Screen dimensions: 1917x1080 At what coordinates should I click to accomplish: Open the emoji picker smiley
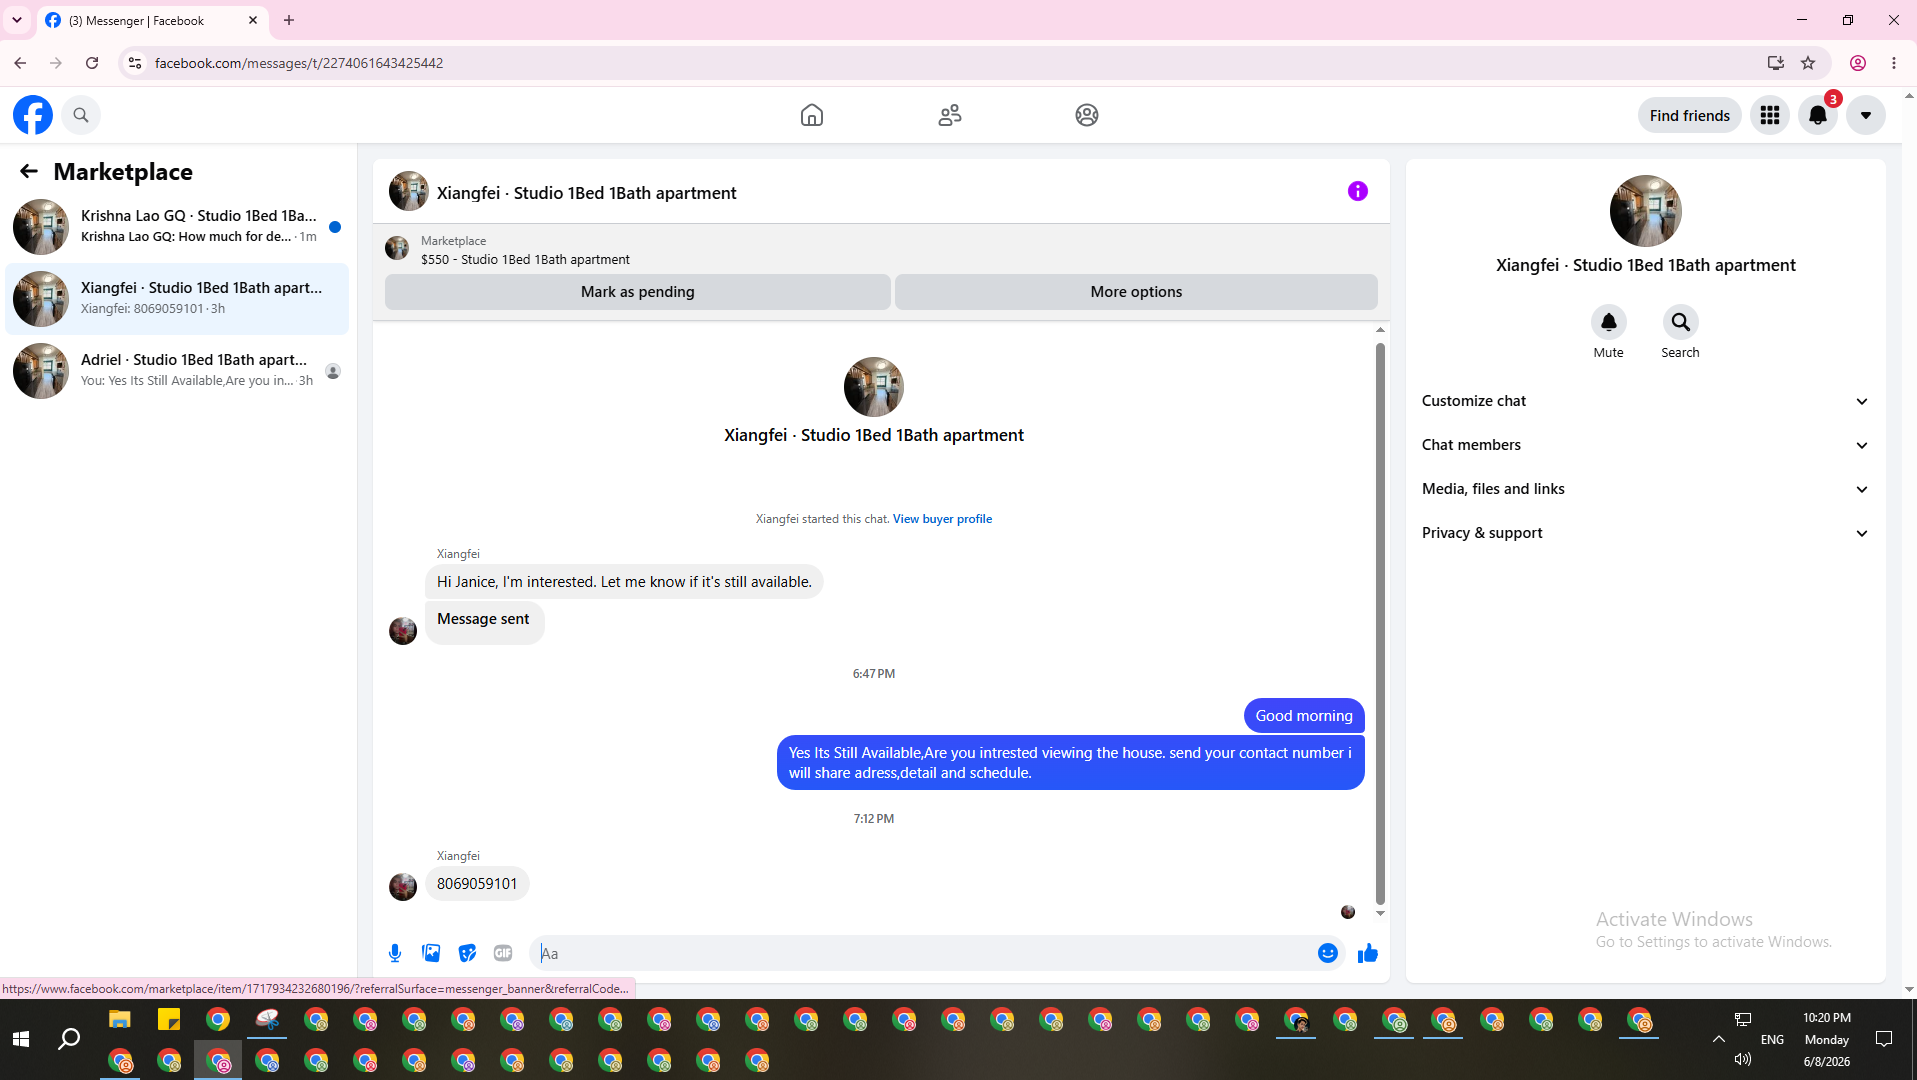coord(1328,953)
